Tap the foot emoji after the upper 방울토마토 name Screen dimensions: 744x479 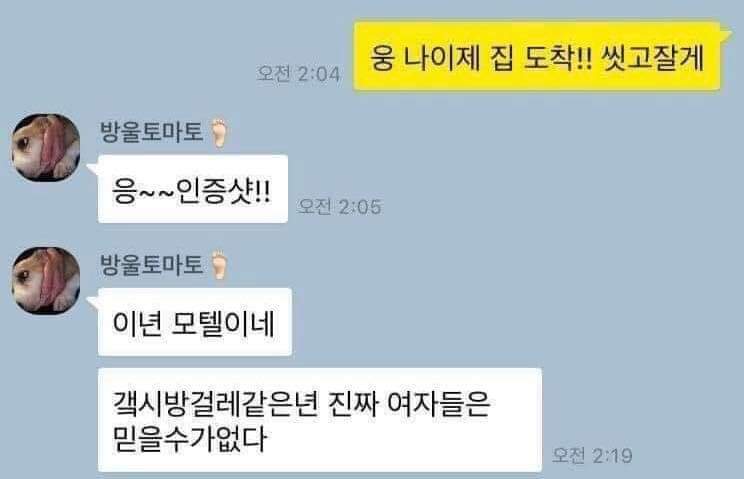[219, 132]
